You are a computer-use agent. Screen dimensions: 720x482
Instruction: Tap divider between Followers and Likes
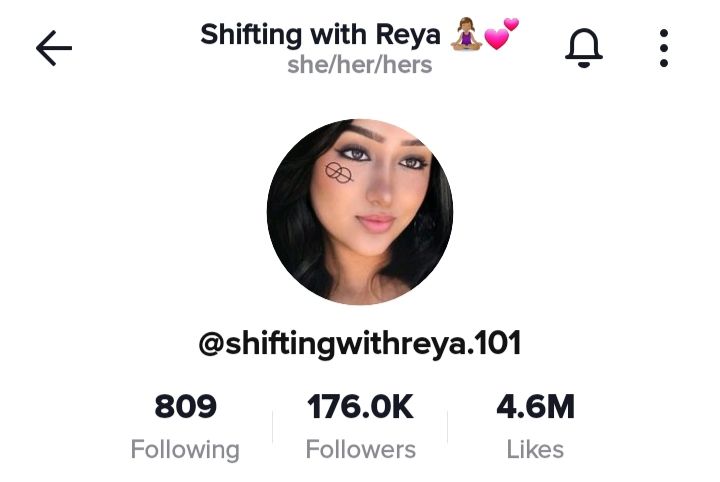[x=448, y=427]
